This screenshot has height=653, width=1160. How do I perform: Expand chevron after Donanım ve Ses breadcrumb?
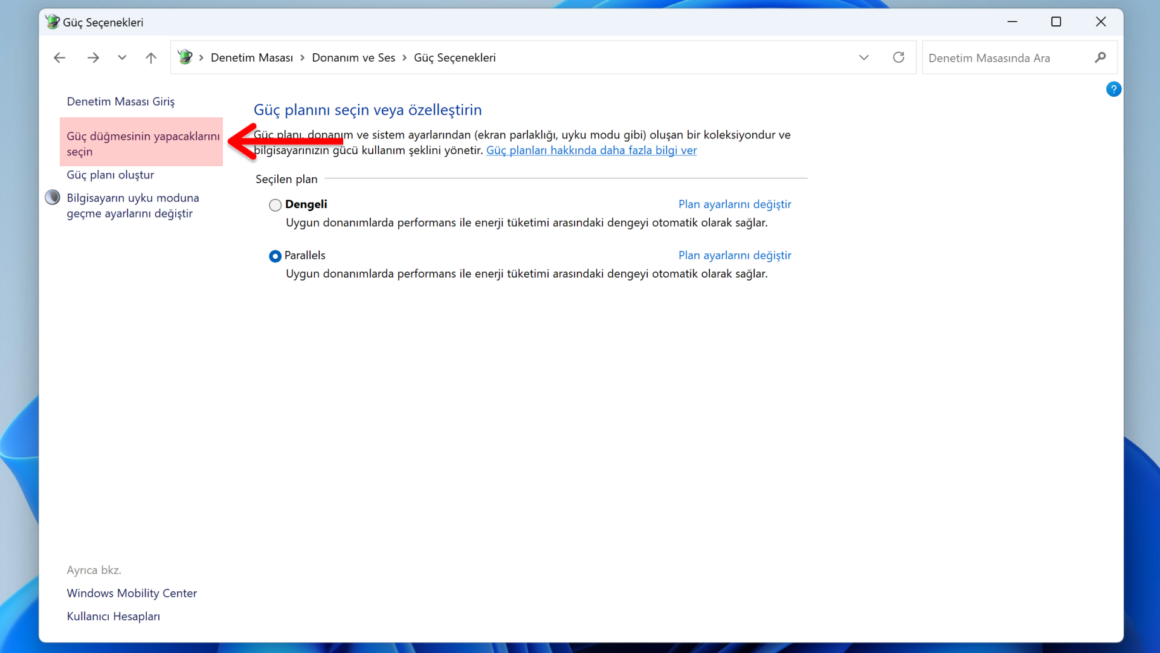coord(404,58)
